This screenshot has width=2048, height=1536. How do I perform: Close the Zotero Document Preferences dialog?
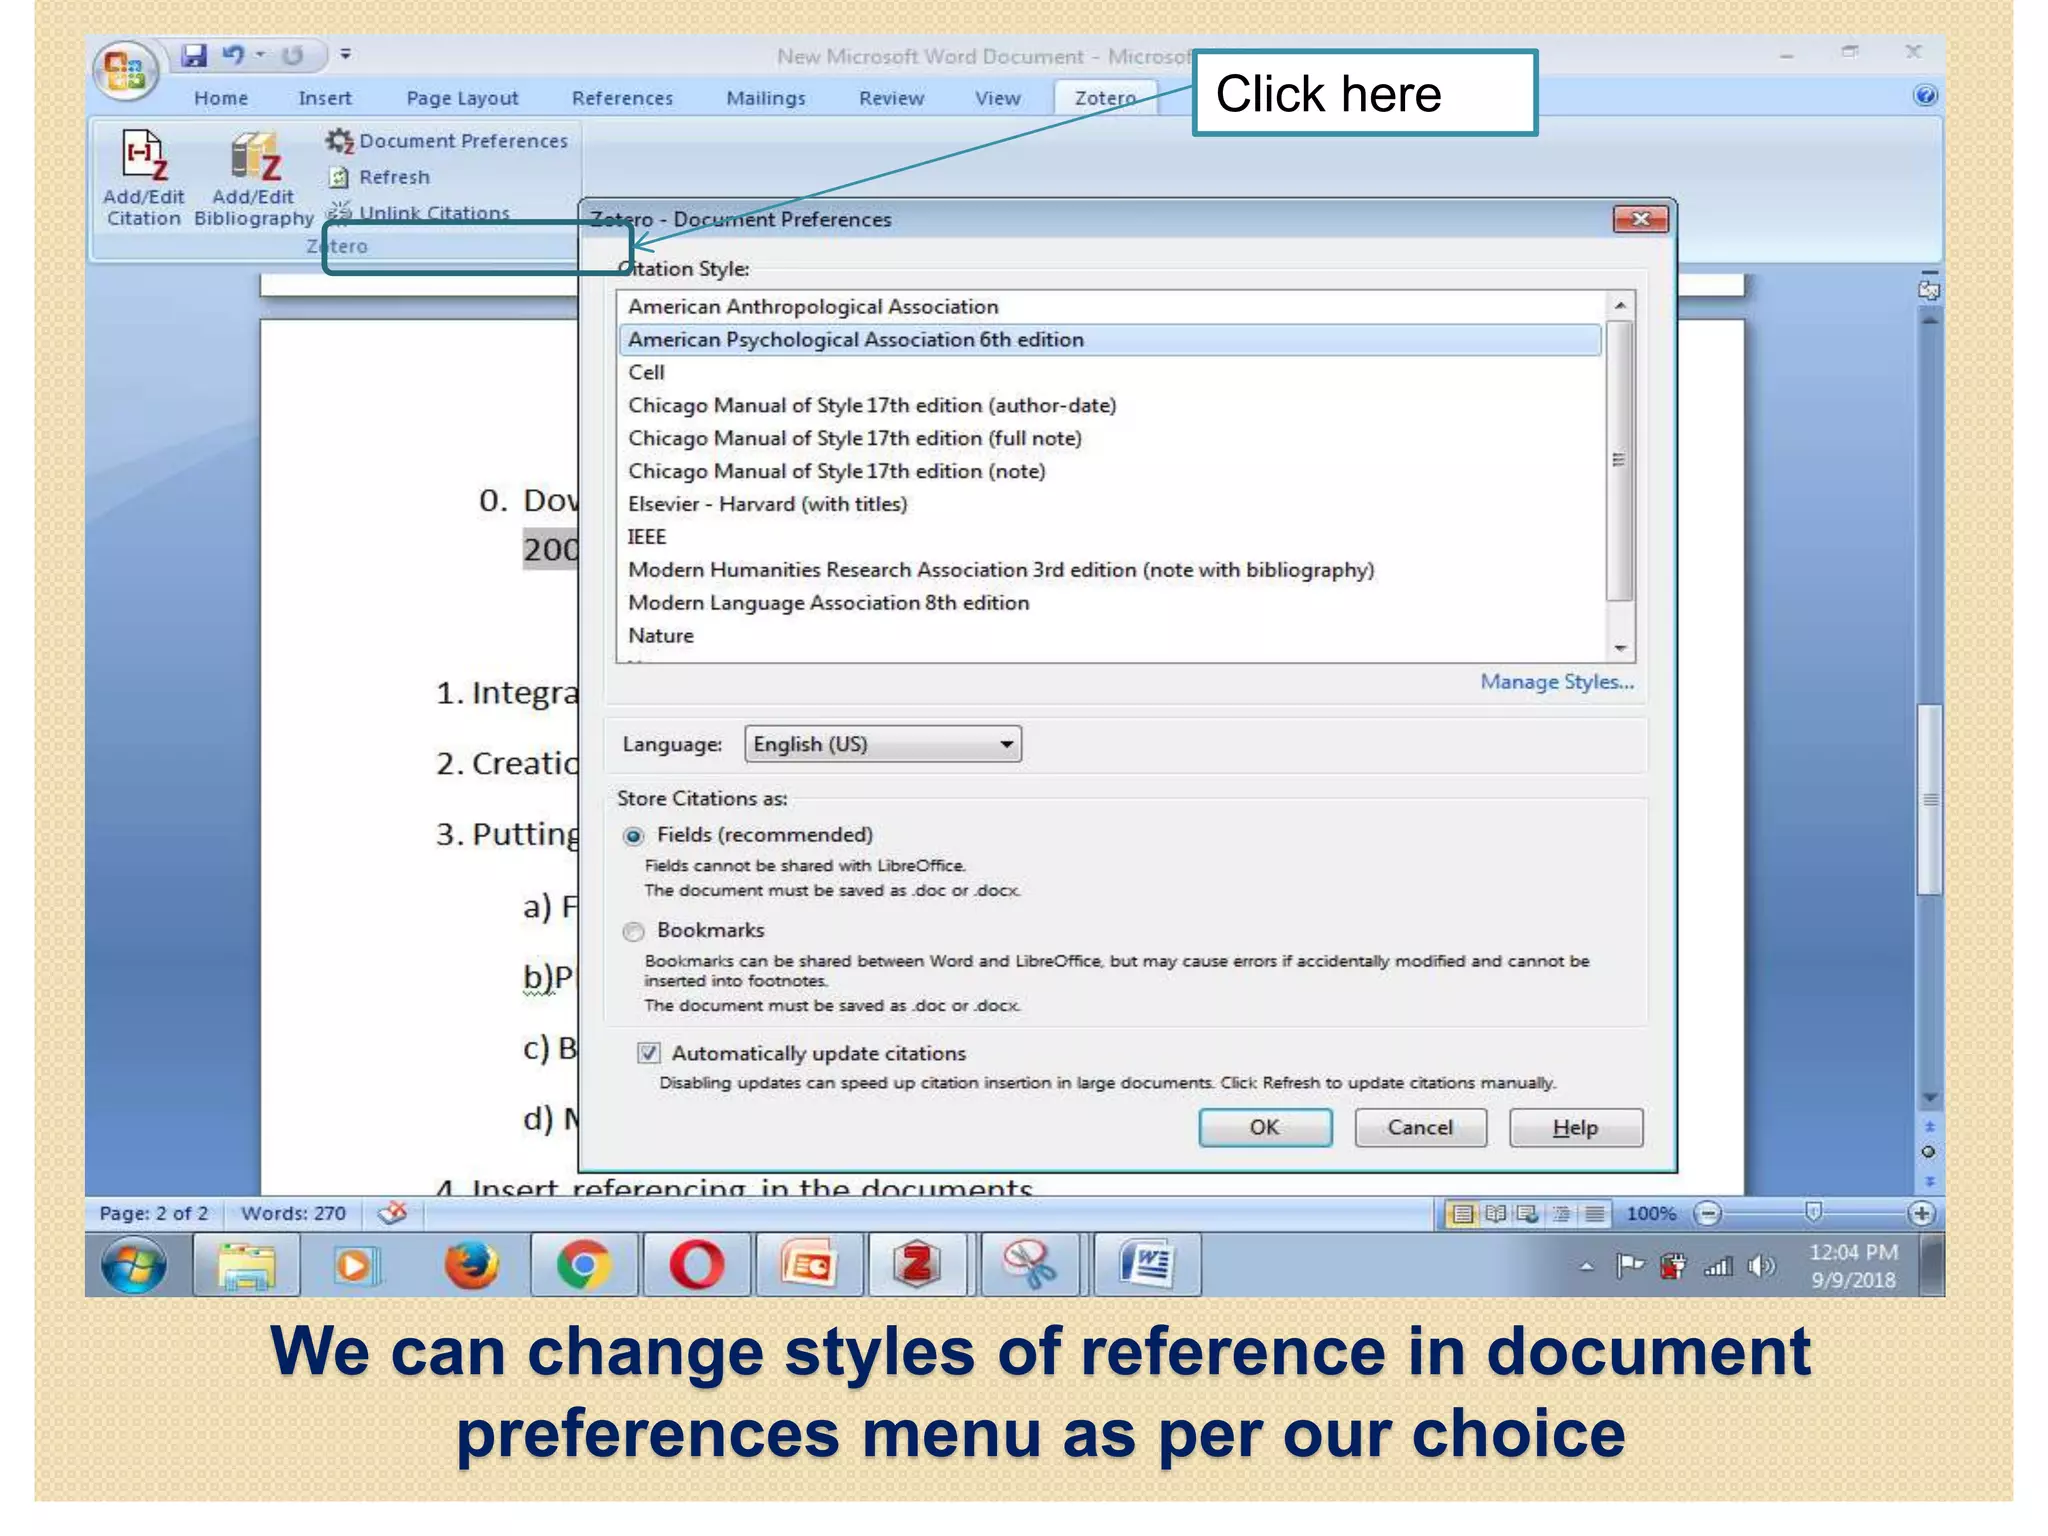pyautogui.click(x=1640, y=219)
